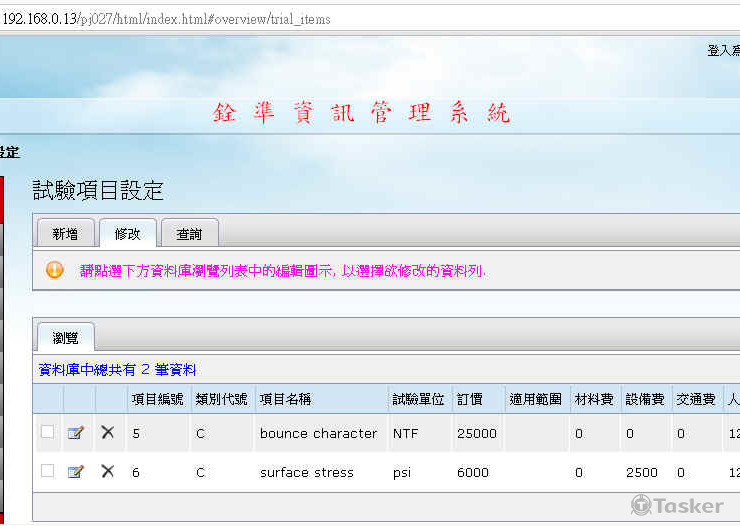Click the 'bounce character' cell
Viewport: 740px width, 526px height.
coord(318,433)
